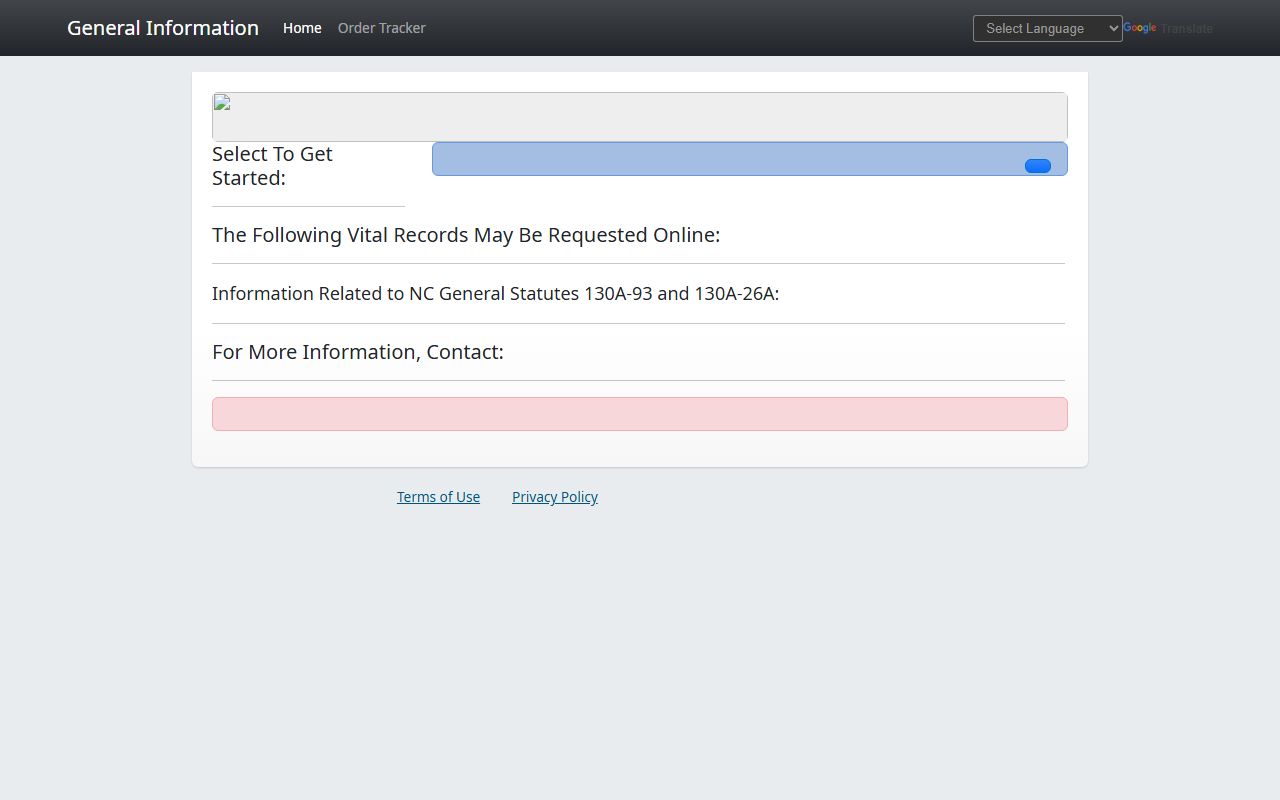Click the empty gray banner image area
This screenshot has width=1280, height=800.
[640, 117]
